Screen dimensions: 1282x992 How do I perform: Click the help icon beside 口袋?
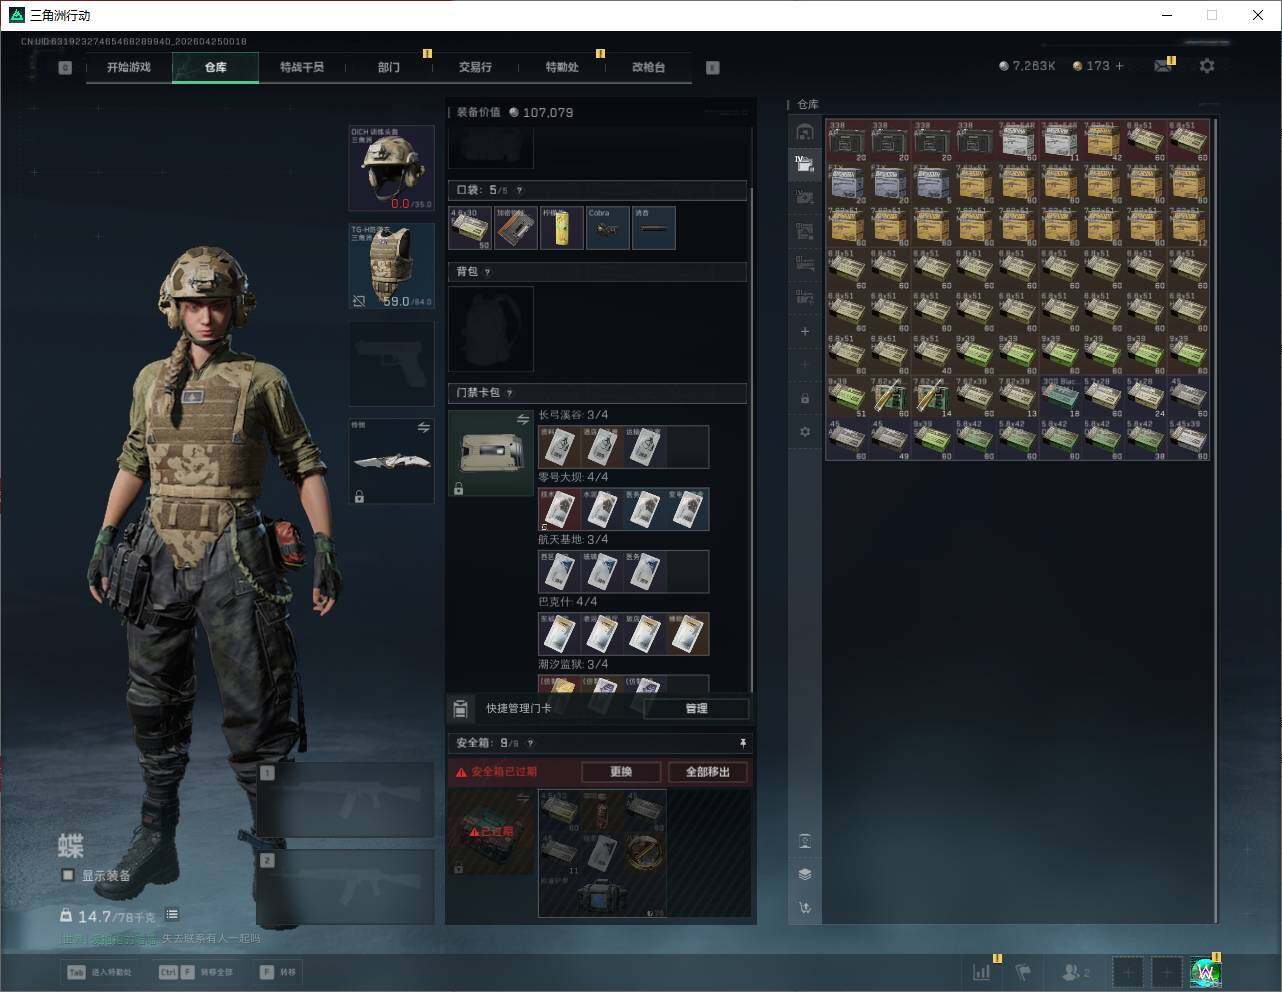point(519,190)
